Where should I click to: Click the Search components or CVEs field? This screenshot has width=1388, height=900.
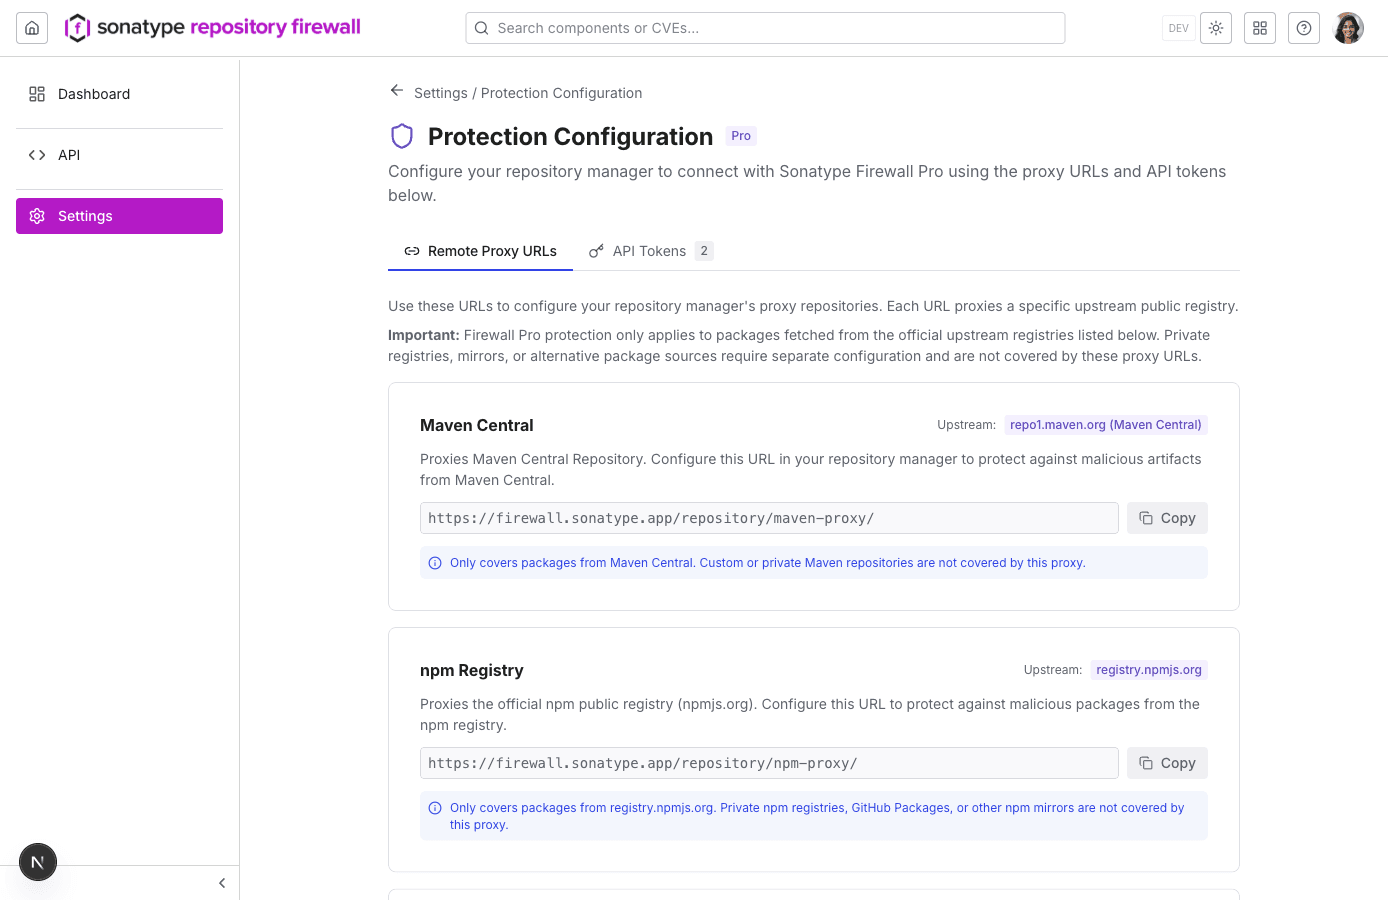[765, 28]
